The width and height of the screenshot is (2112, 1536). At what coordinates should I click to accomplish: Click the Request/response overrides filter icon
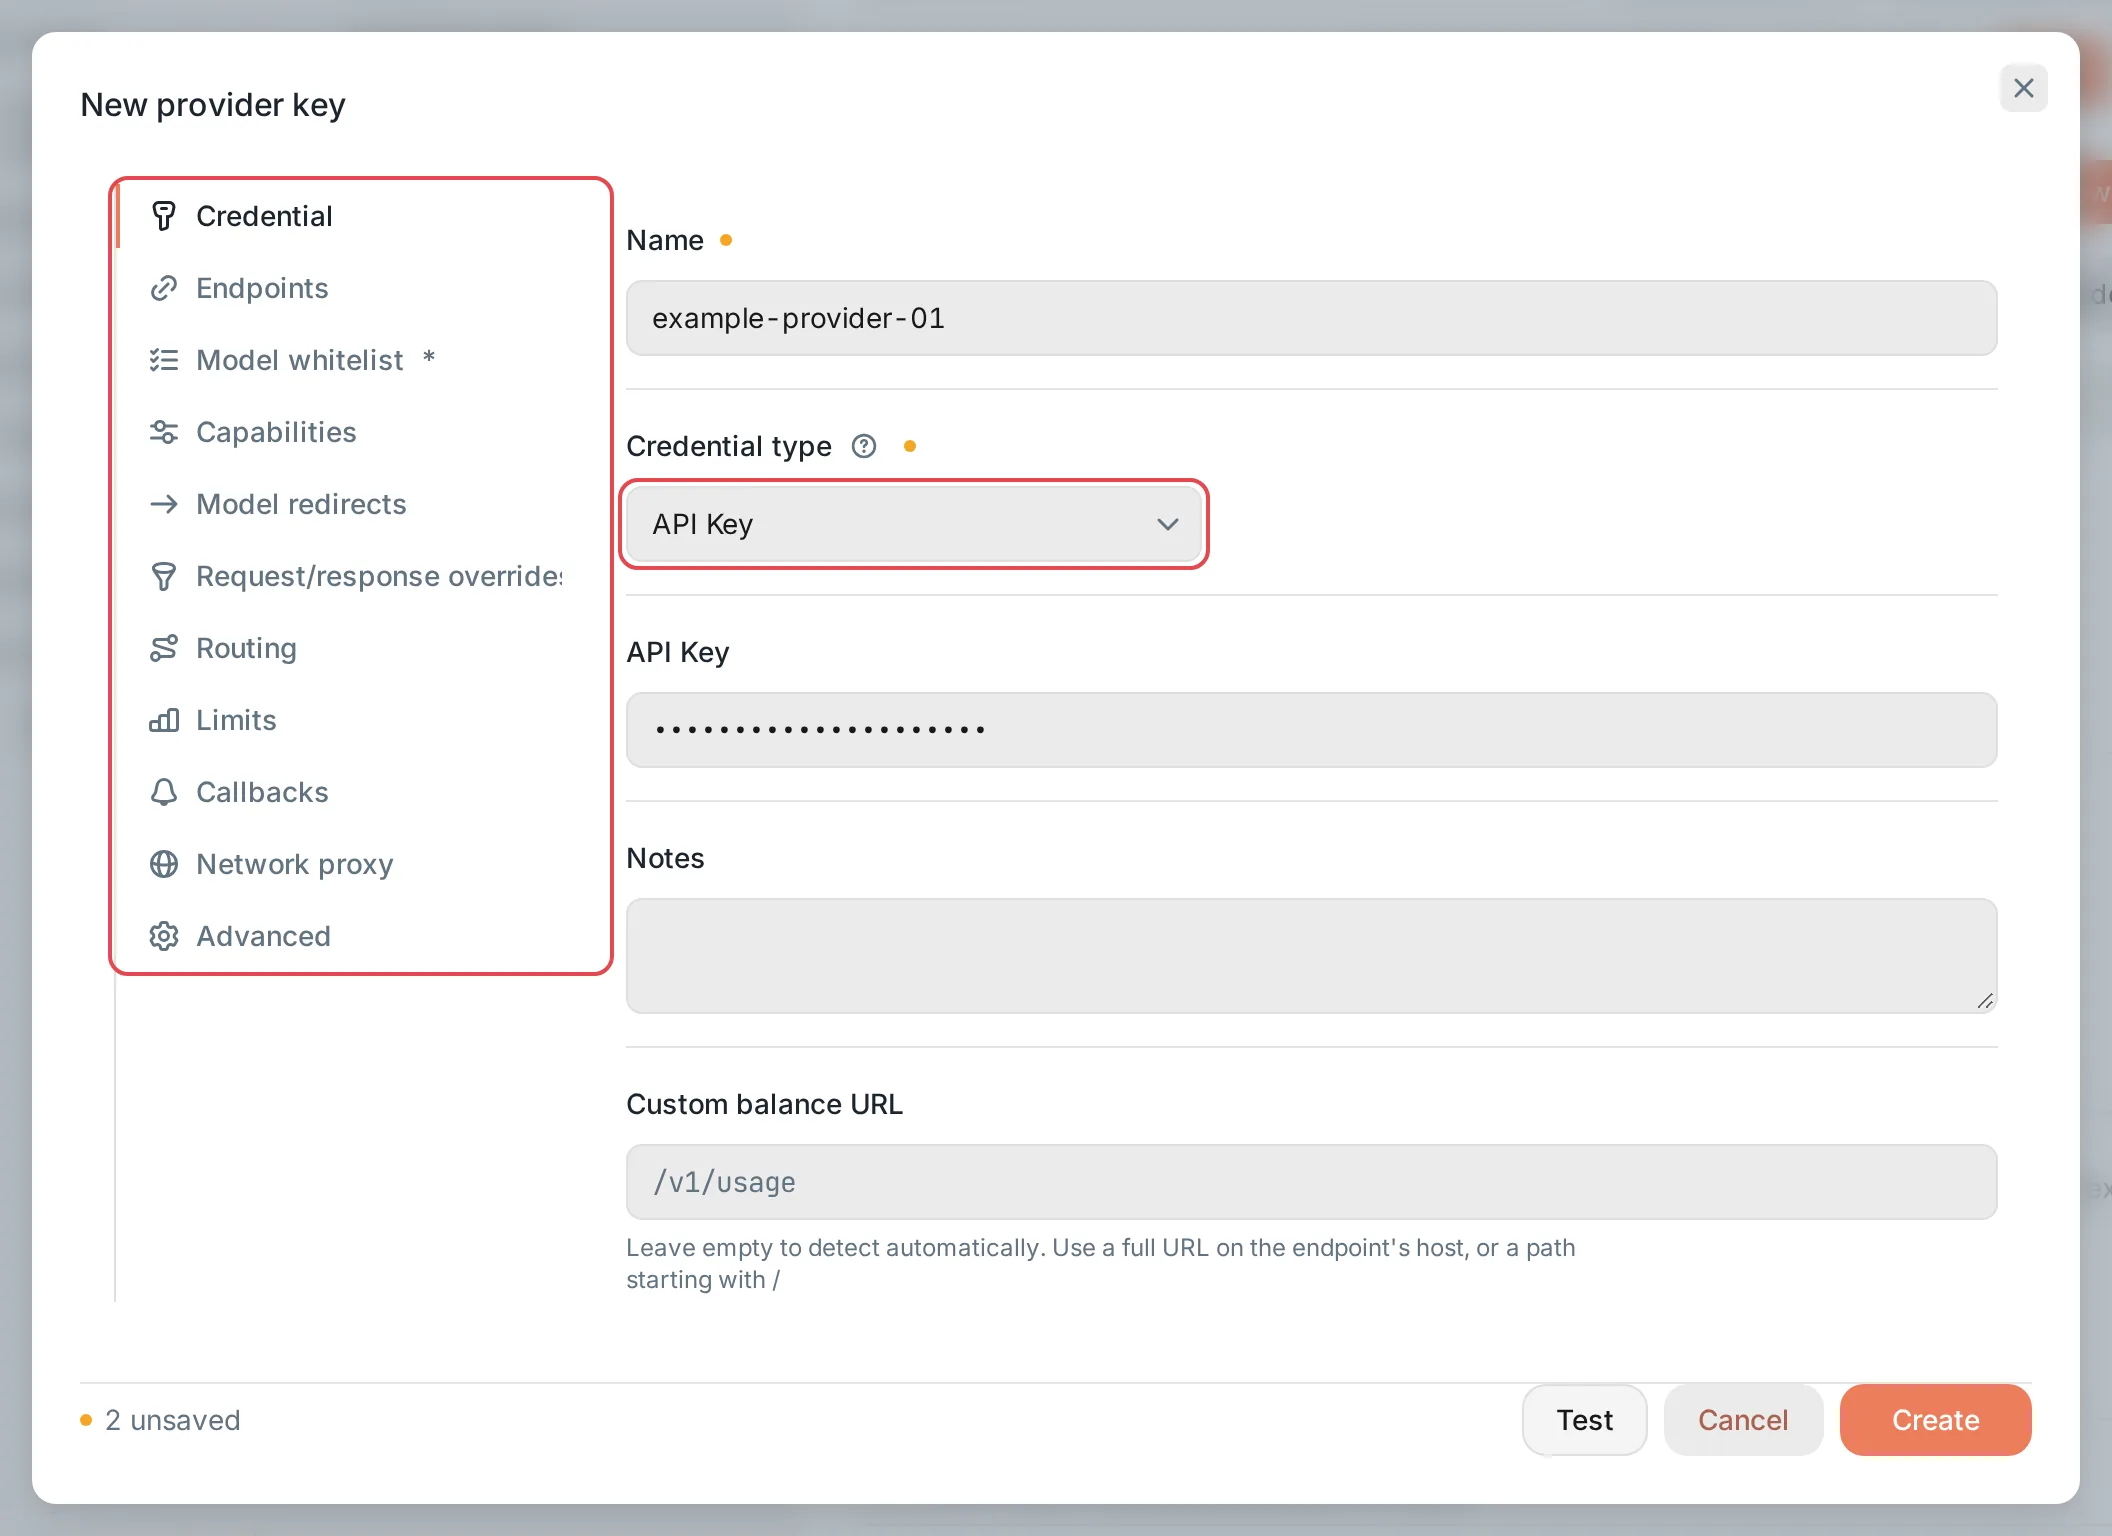pos(164,576)
